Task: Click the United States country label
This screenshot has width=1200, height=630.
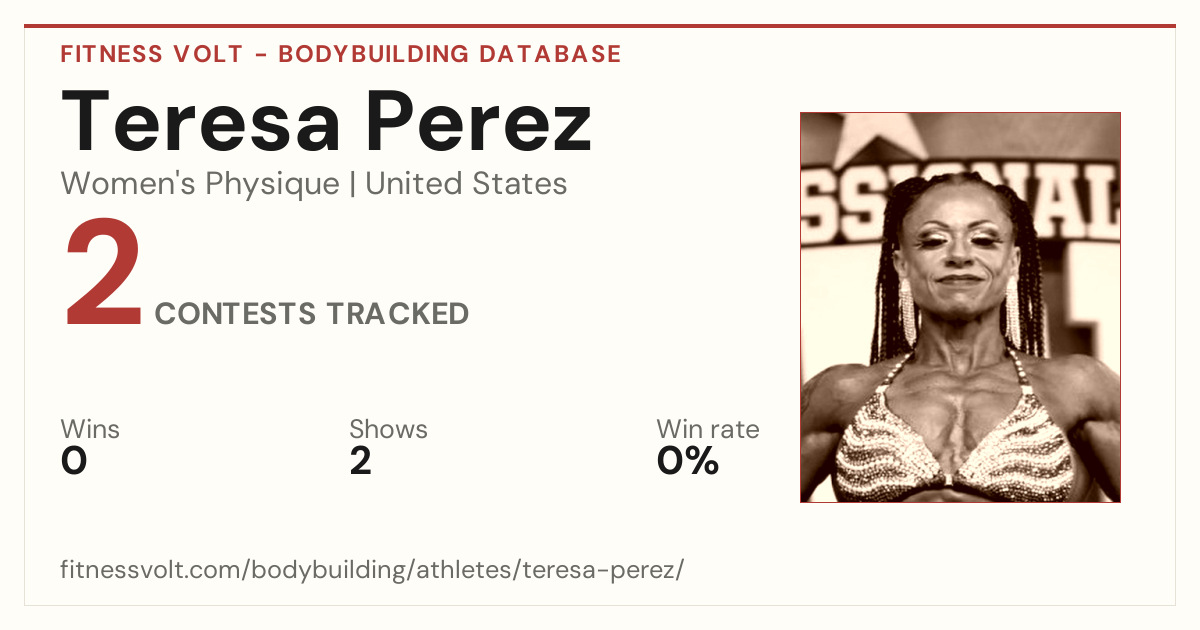Action: [x=466, y=184]
